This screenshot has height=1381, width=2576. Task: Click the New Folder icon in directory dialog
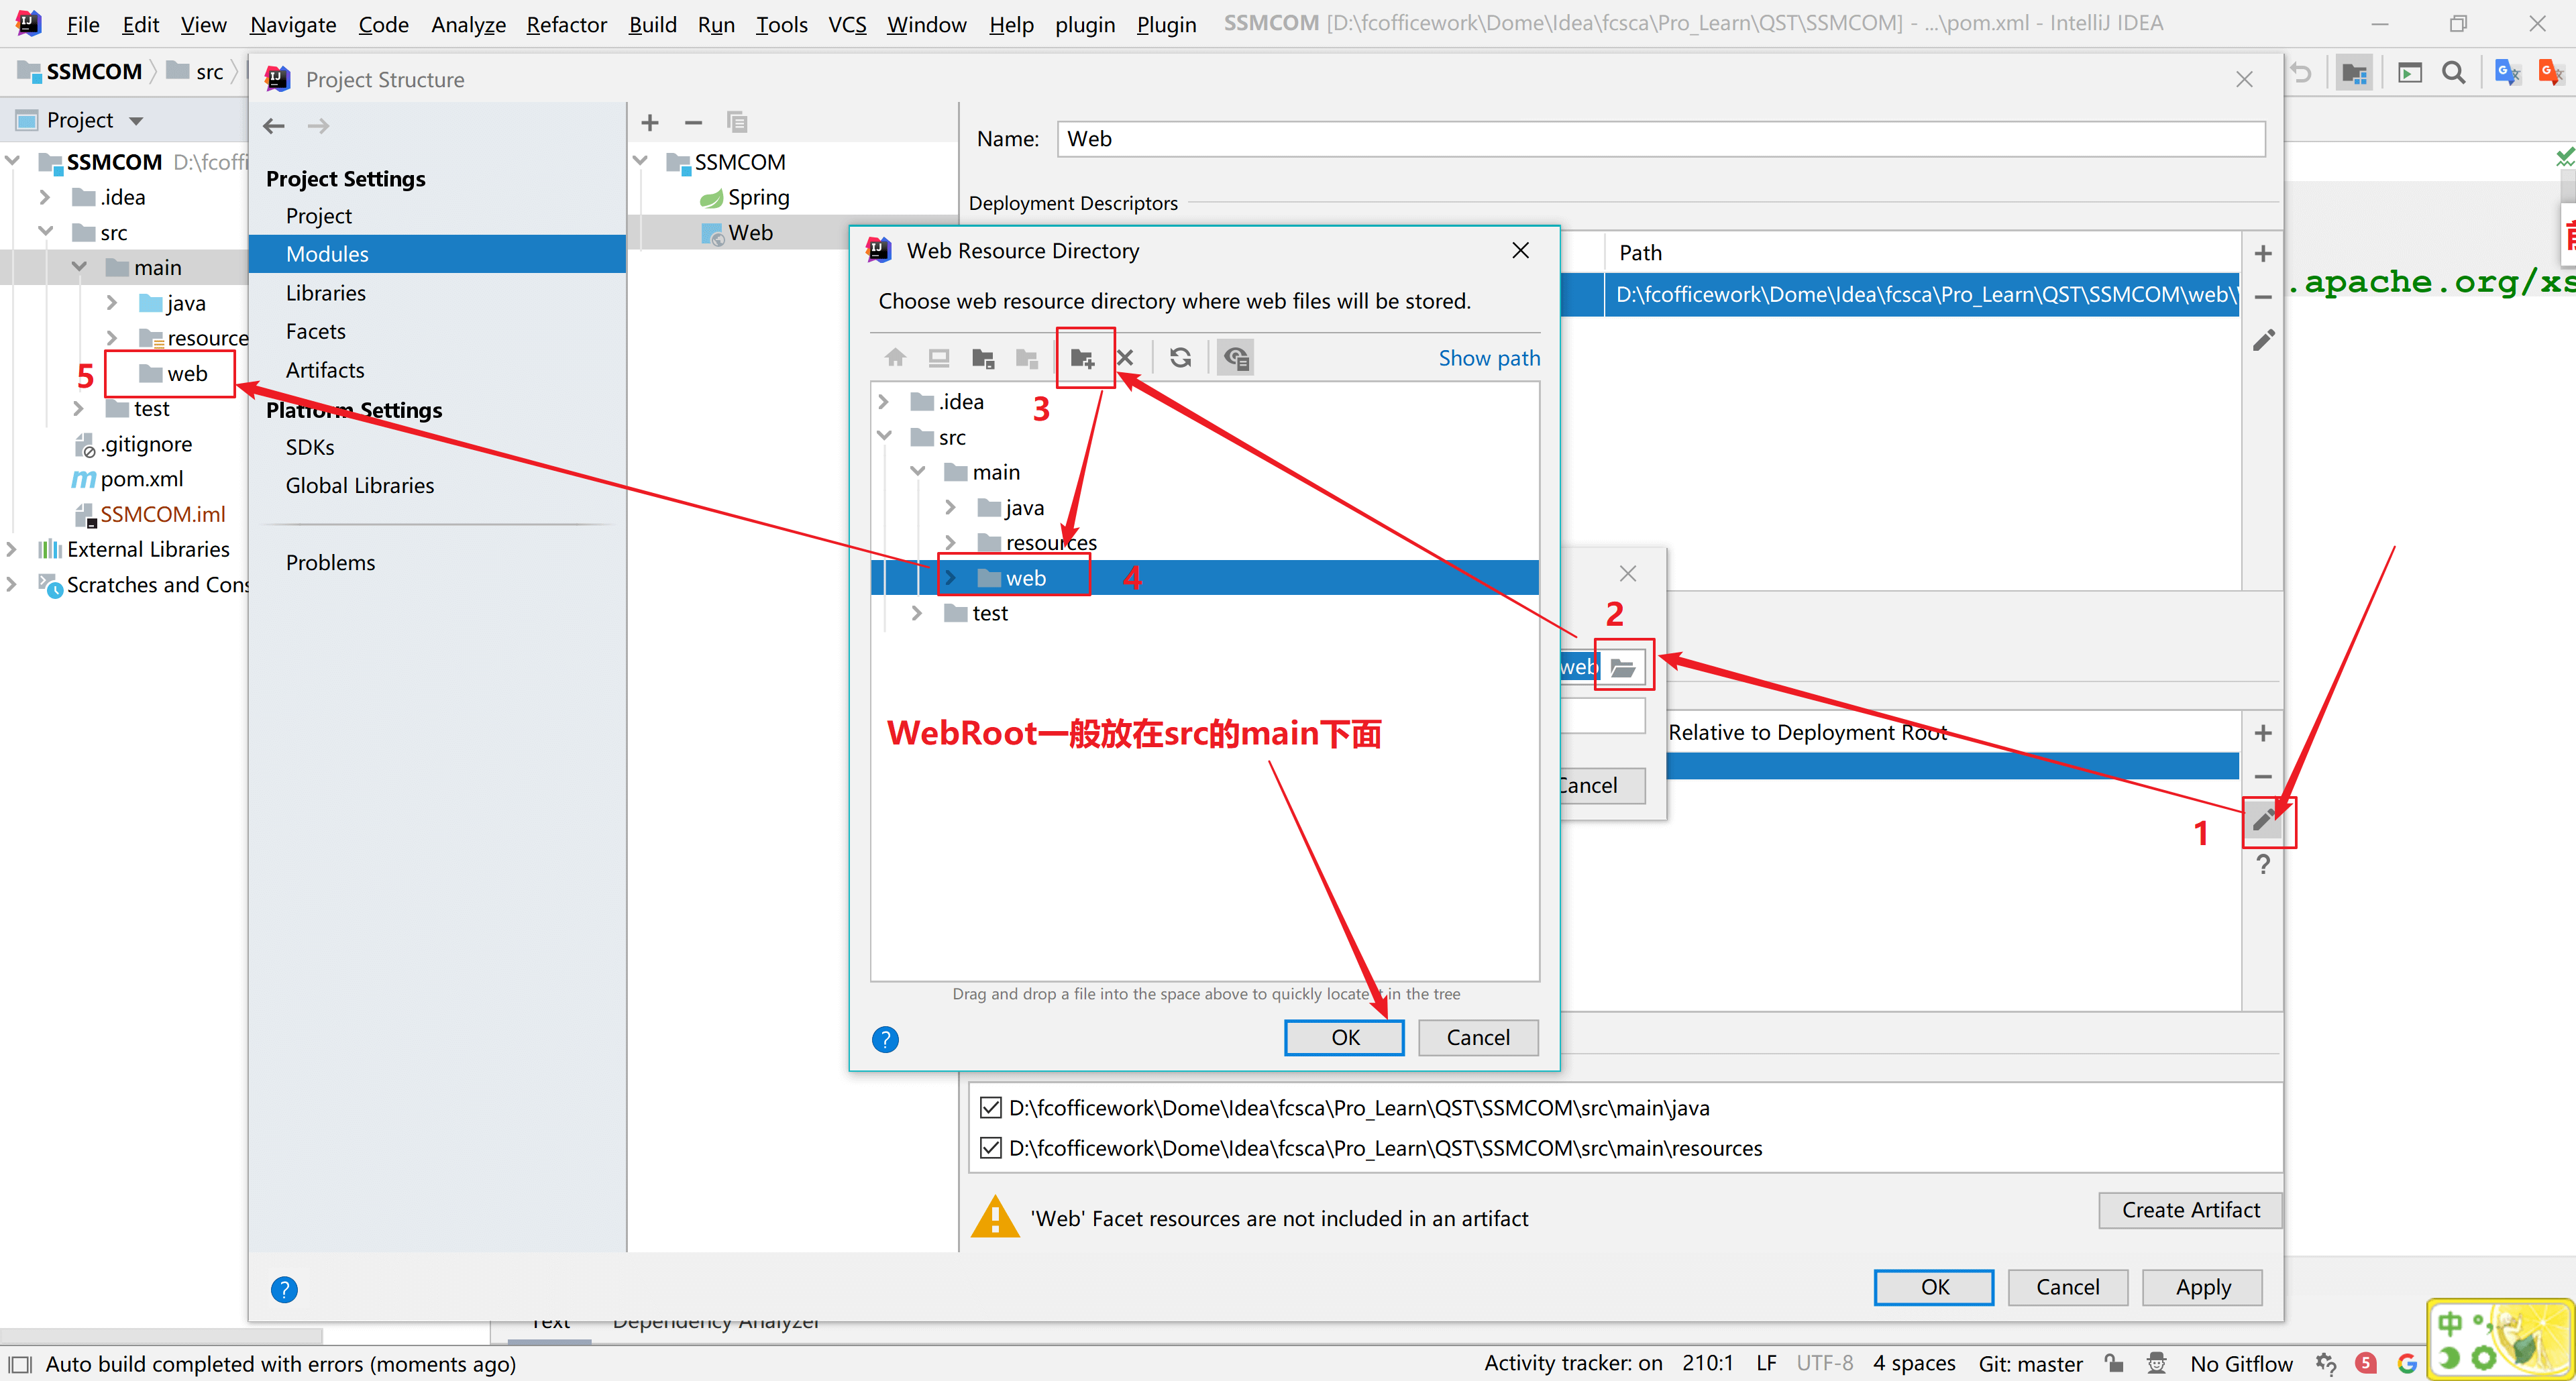click(x=1082, y=358)
